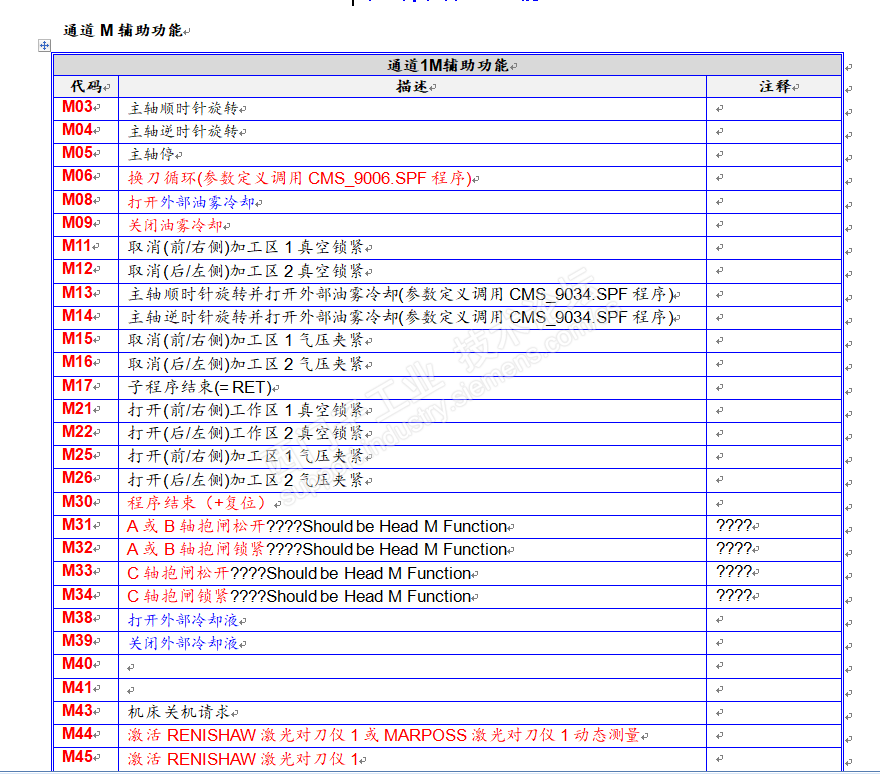Click the ???? note in M34 row
Viewport: 880px width, 774px height.
click(x=734, y=596)
